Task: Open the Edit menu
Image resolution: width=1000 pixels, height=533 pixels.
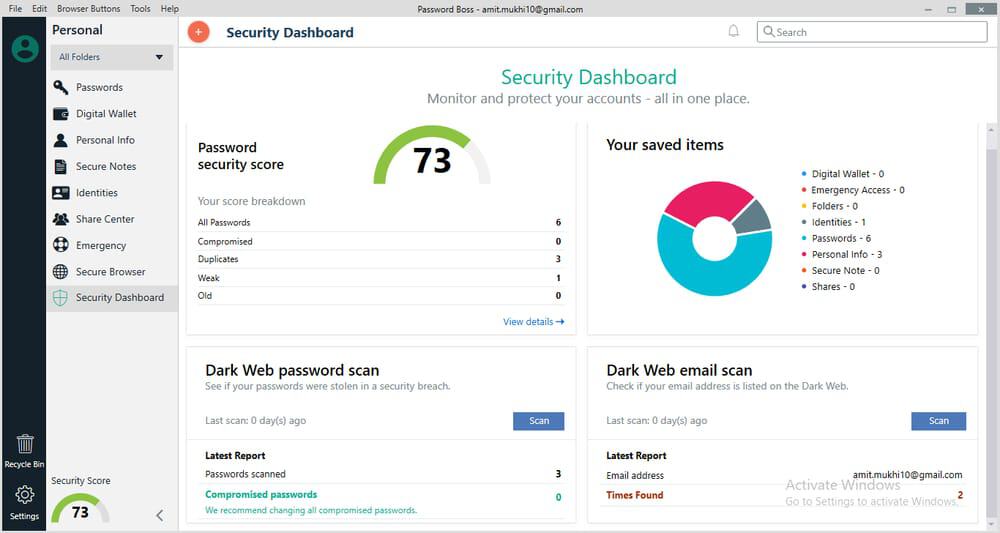Action: (x=40, y=8)
